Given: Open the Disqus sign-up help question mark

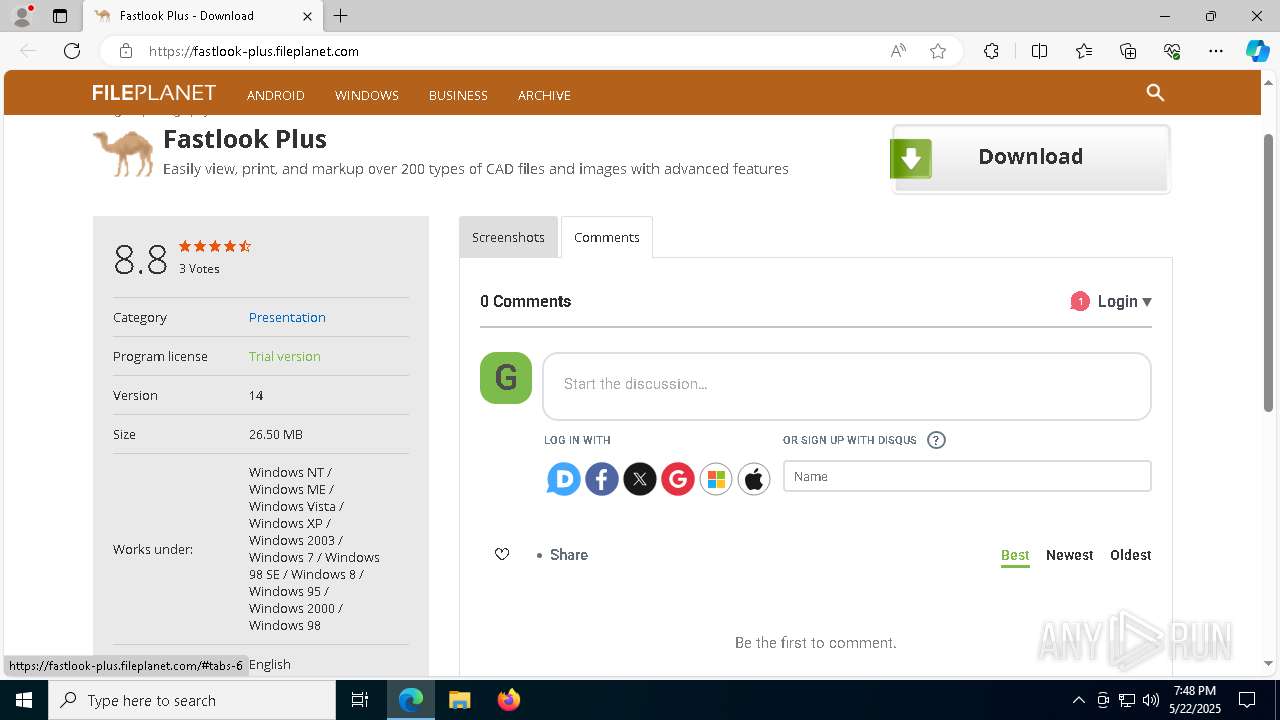Looking at the screenshot, I should [x=936, y=440].
